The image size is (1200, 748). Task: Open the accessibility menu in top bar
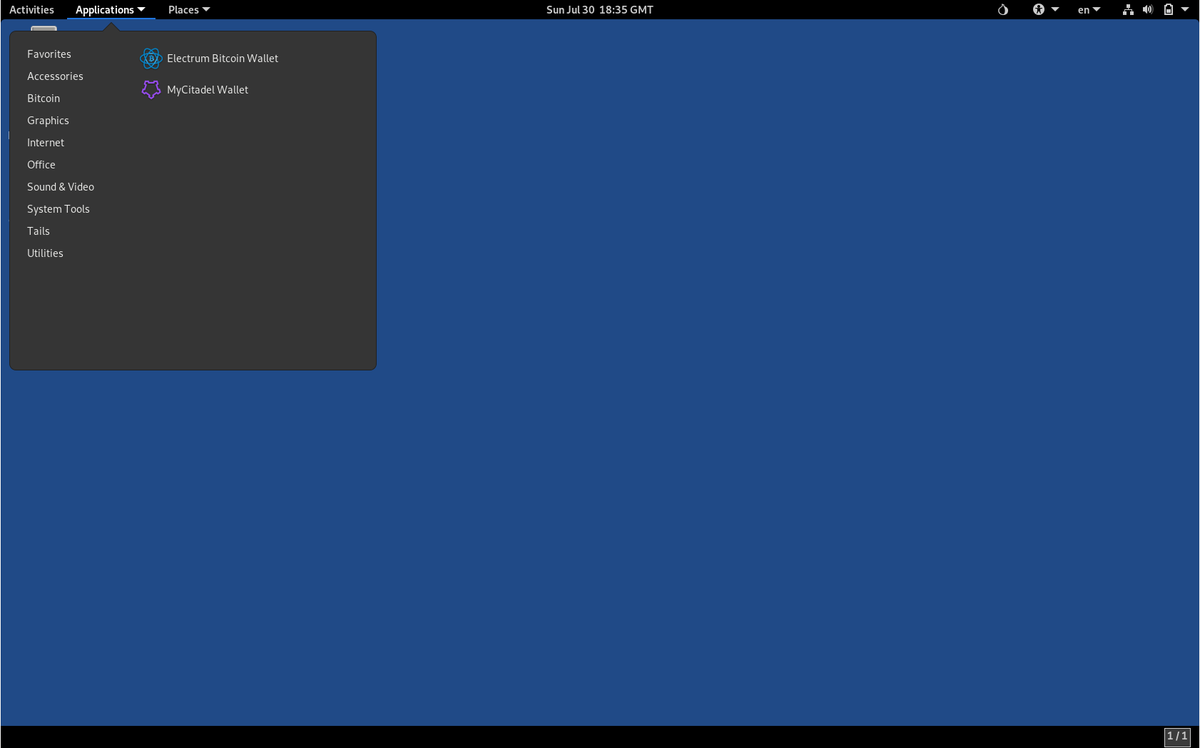click(1045, 10)
